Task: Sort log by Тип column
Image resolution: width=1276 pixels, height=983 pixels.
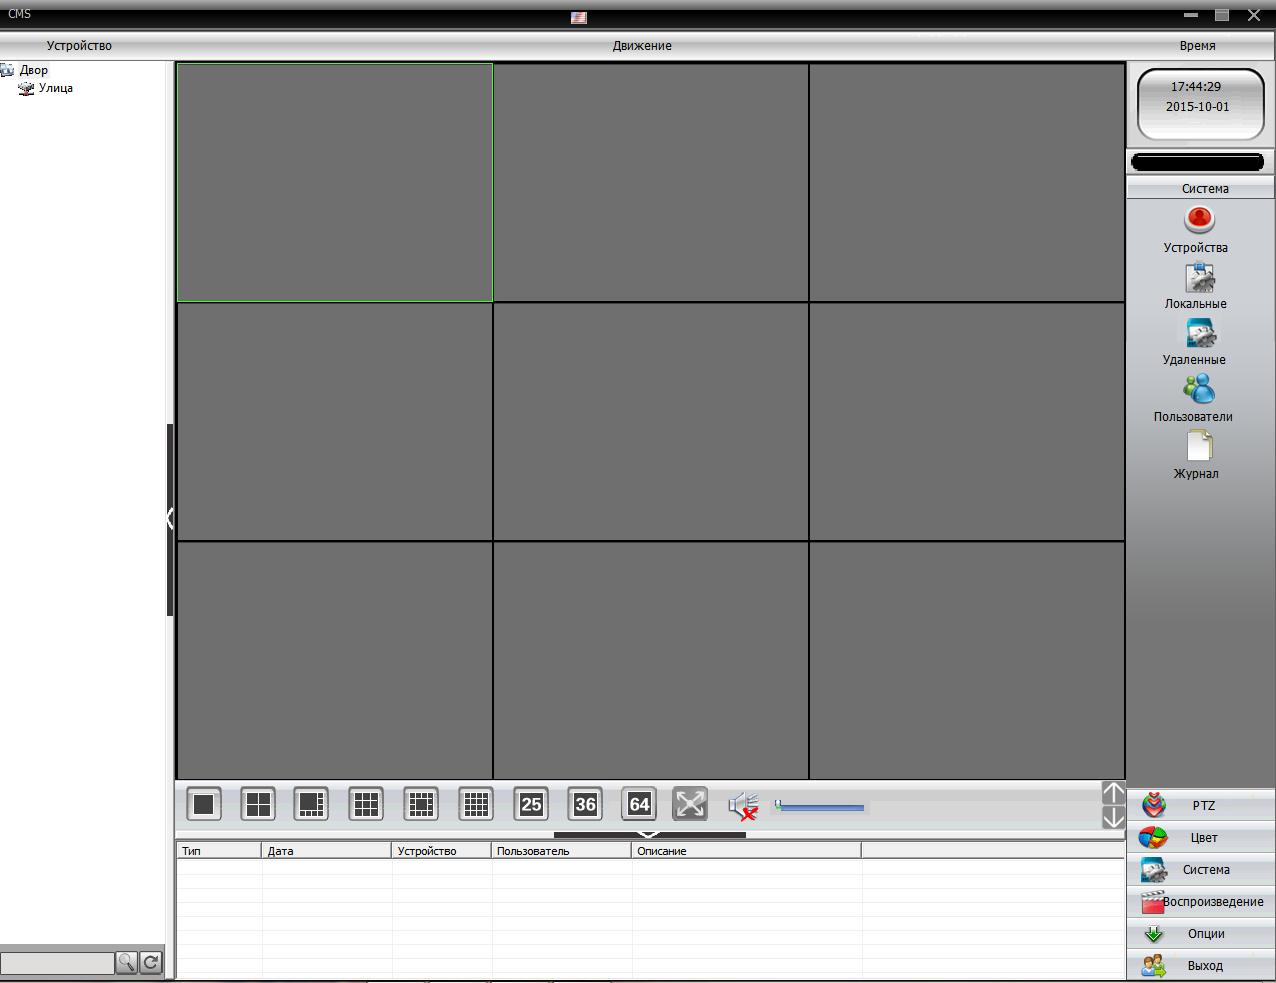Action: [219, 851]
